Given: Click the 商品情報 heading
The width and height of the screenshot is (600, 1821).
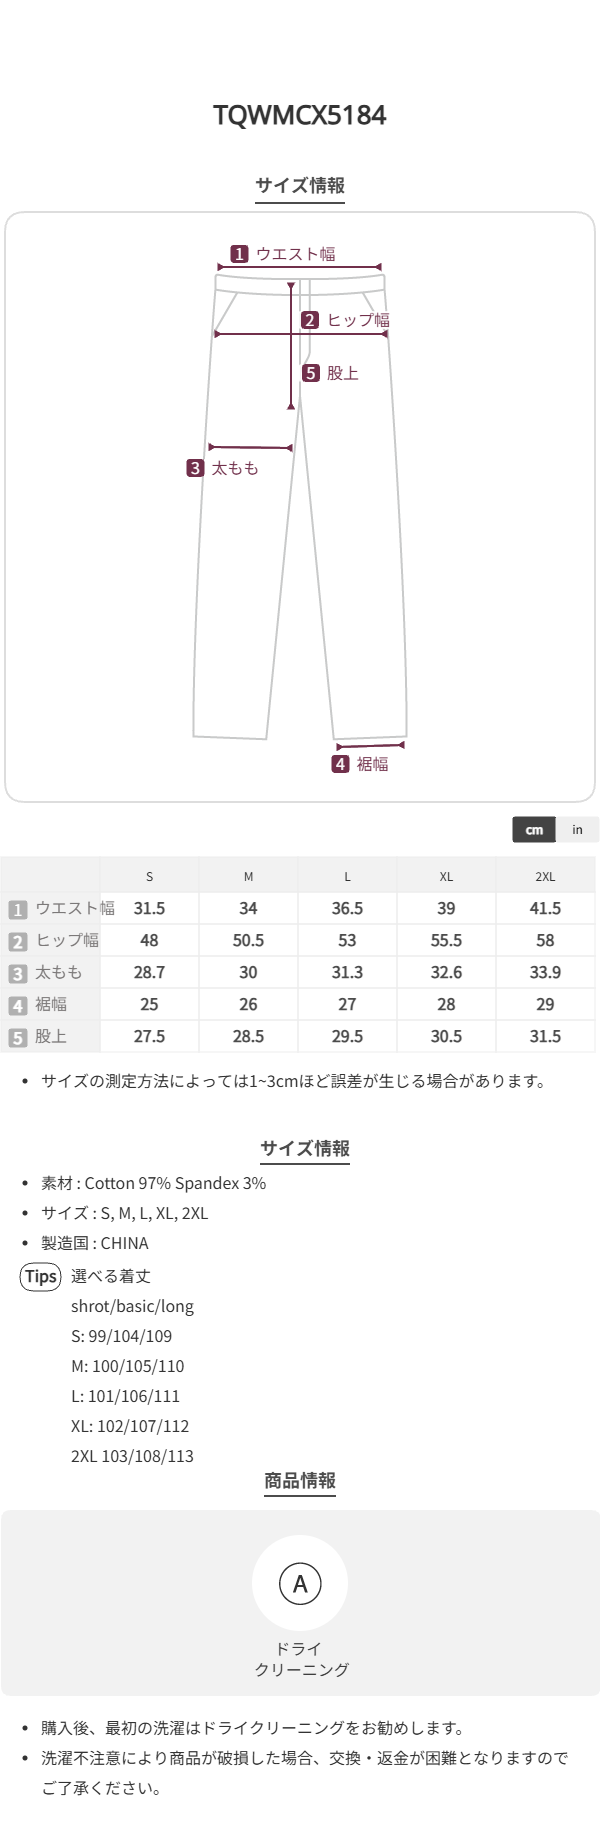Looking at the screenshot, I should pos(300,1481).
